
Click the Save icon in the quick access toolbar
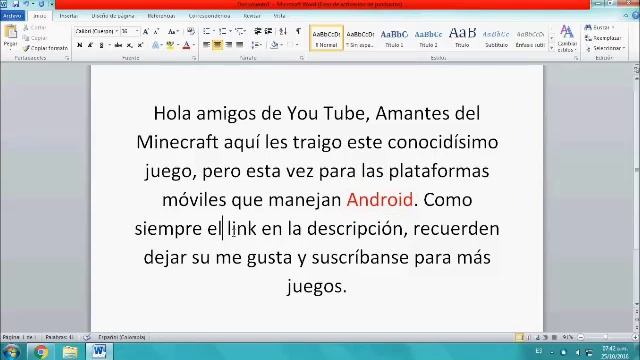click(x=16, y=4)
